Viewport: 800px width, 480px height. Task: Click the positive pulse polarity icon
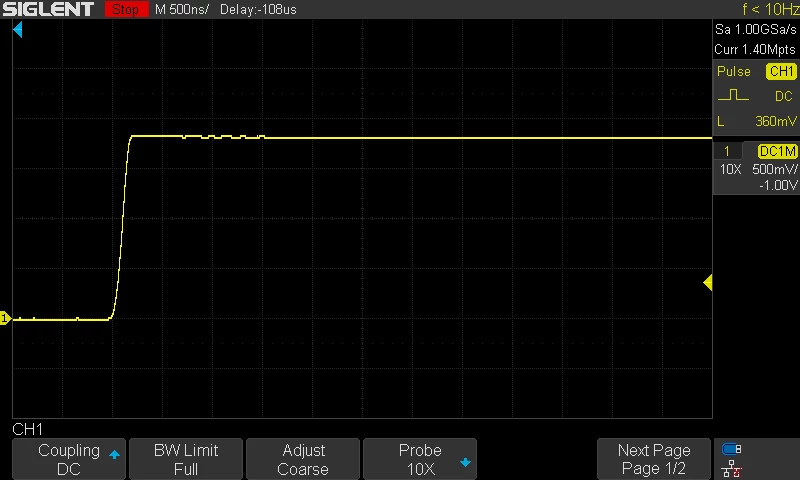(x=733, y=95)
